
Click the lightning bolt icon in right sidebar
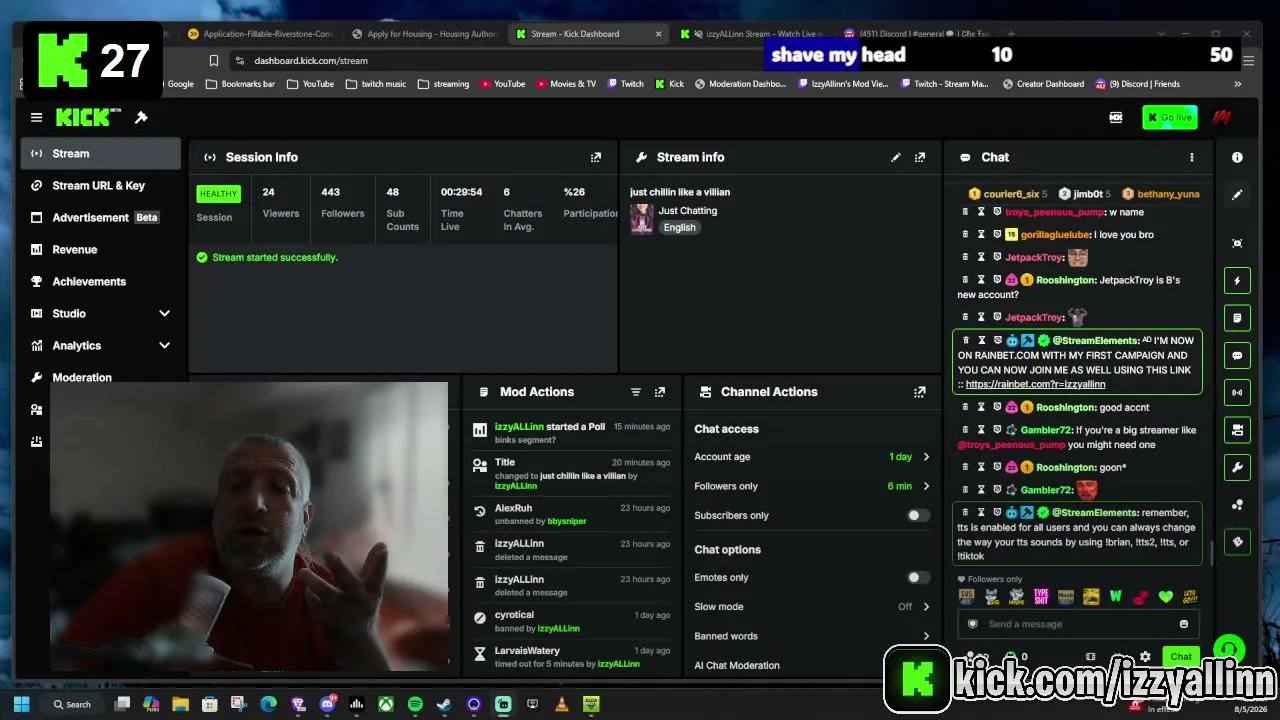click(x=1237, y=281)
